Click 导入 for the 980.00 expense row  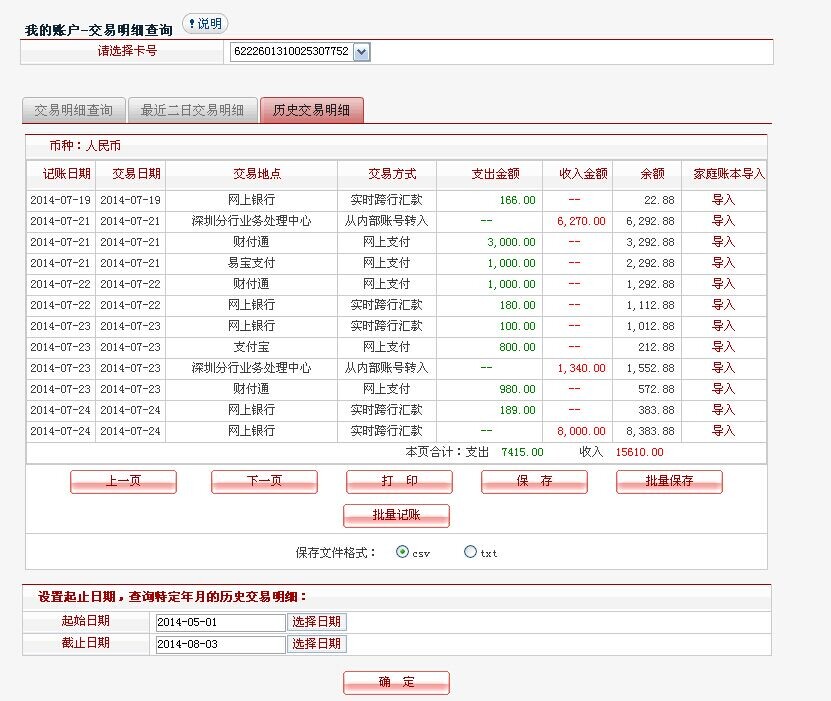[x=723, y=389]
